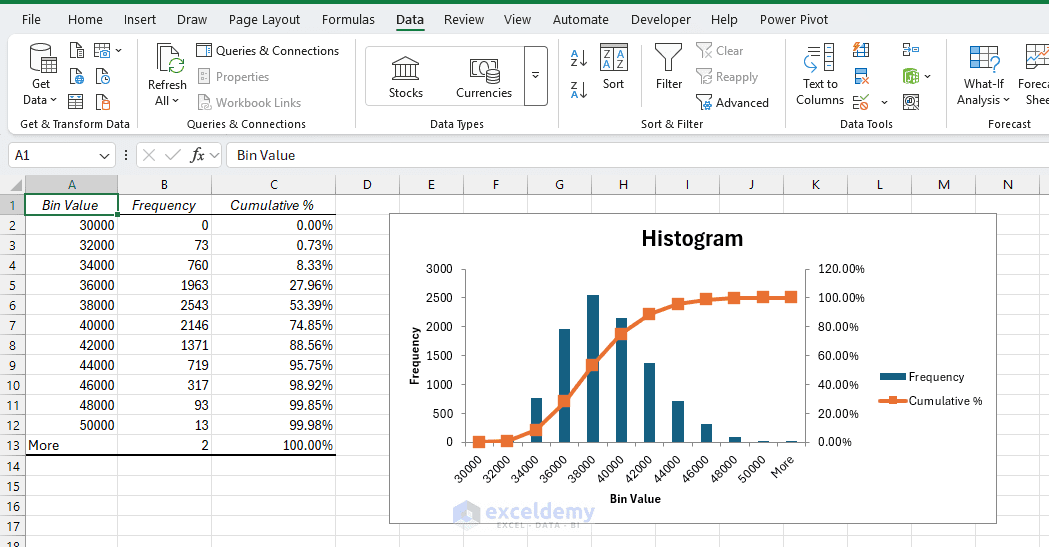Viewport: 1049px width, 547px height.
Task: Select the Frequency header cell B1
Action: tap(165, 205)
